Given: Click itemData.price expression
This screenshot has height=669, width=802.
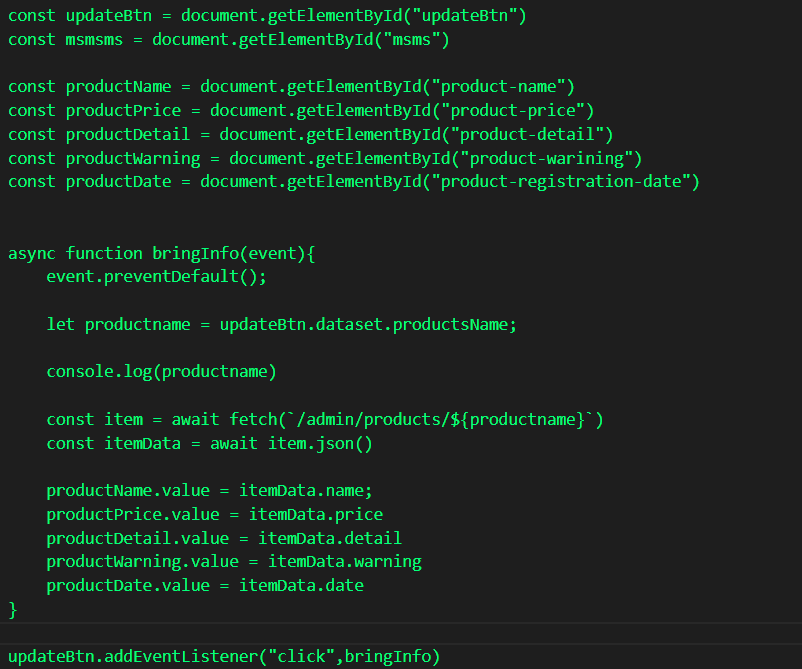Looking at the screenshot, I should coord(316,514).
